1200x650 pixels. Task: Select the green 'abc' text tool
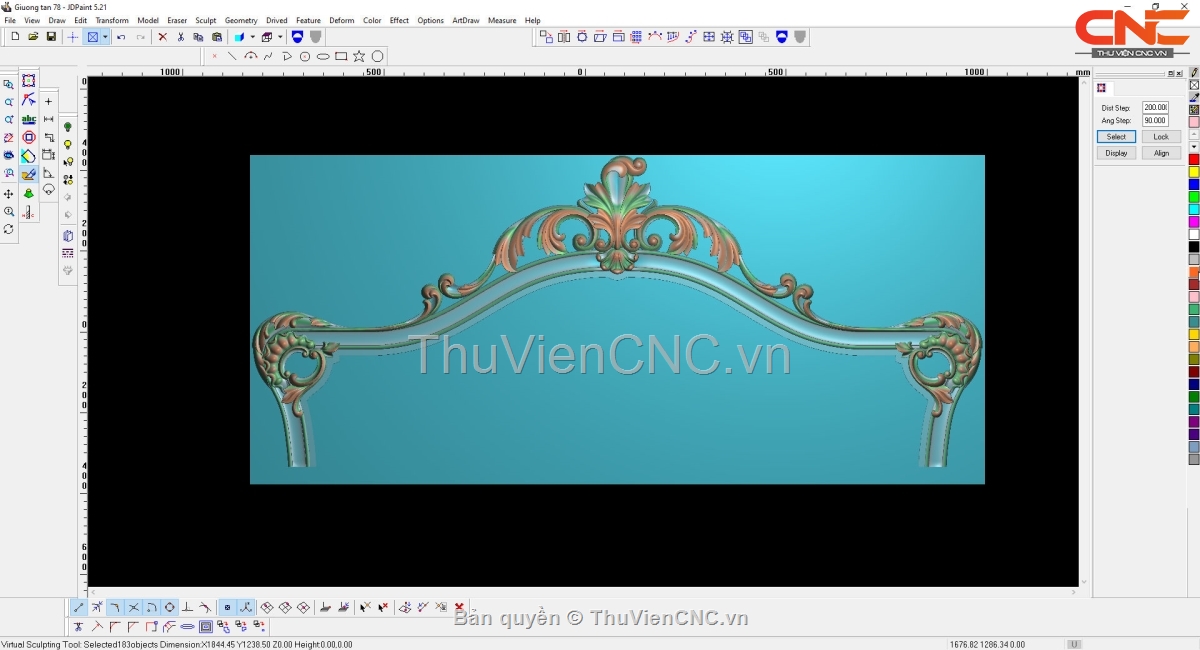[x=29, y=119]
